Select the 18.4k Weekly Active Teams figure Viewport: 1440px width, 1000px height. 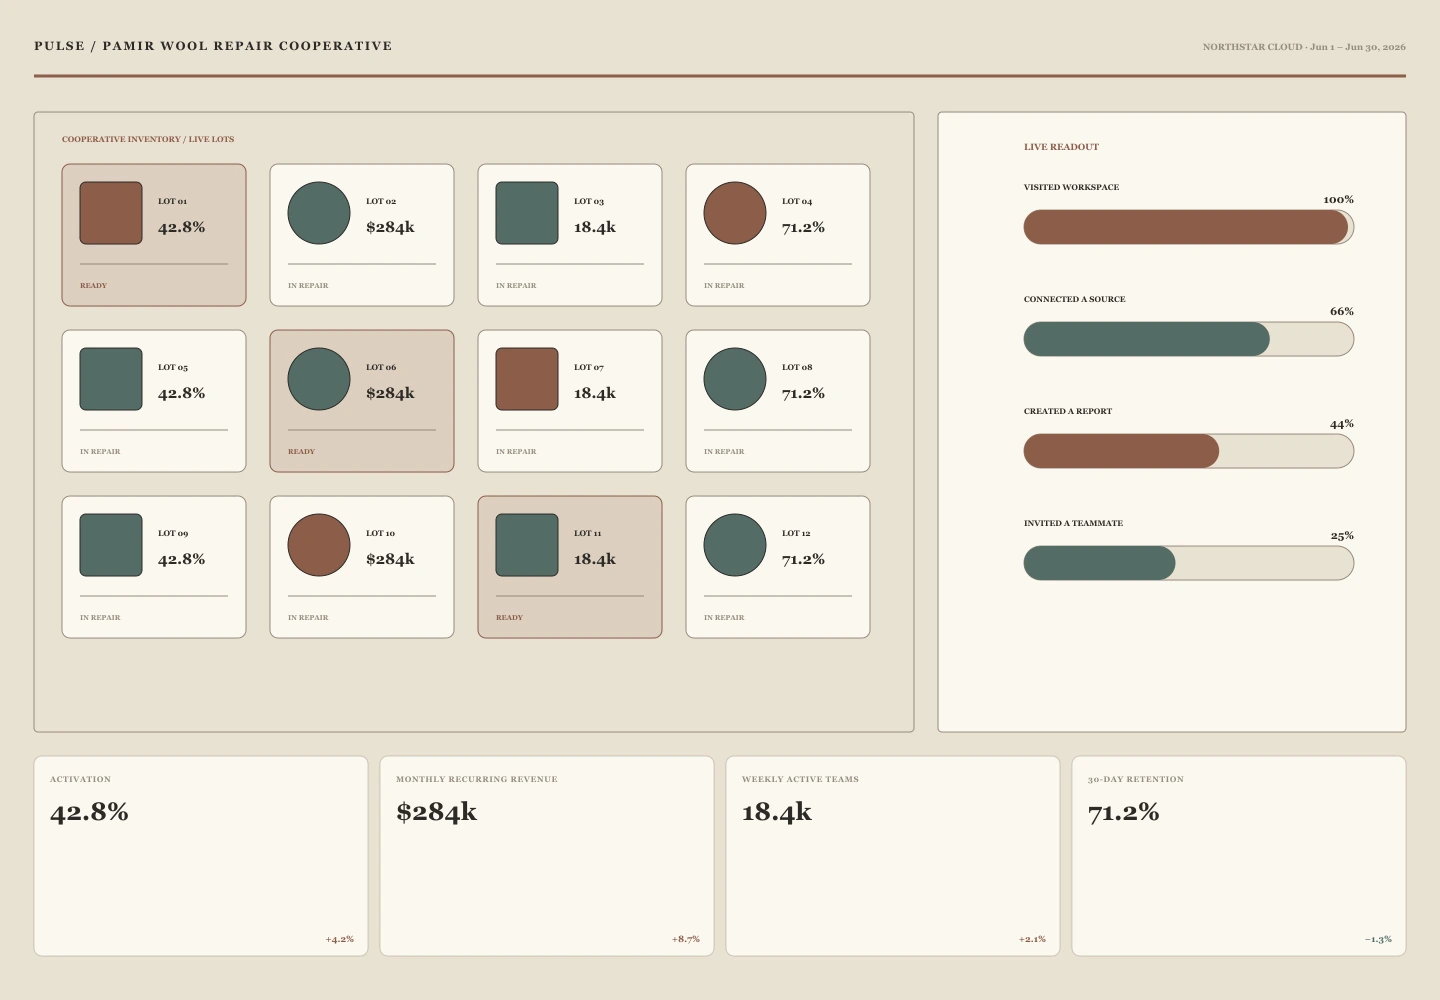[777, 812]
